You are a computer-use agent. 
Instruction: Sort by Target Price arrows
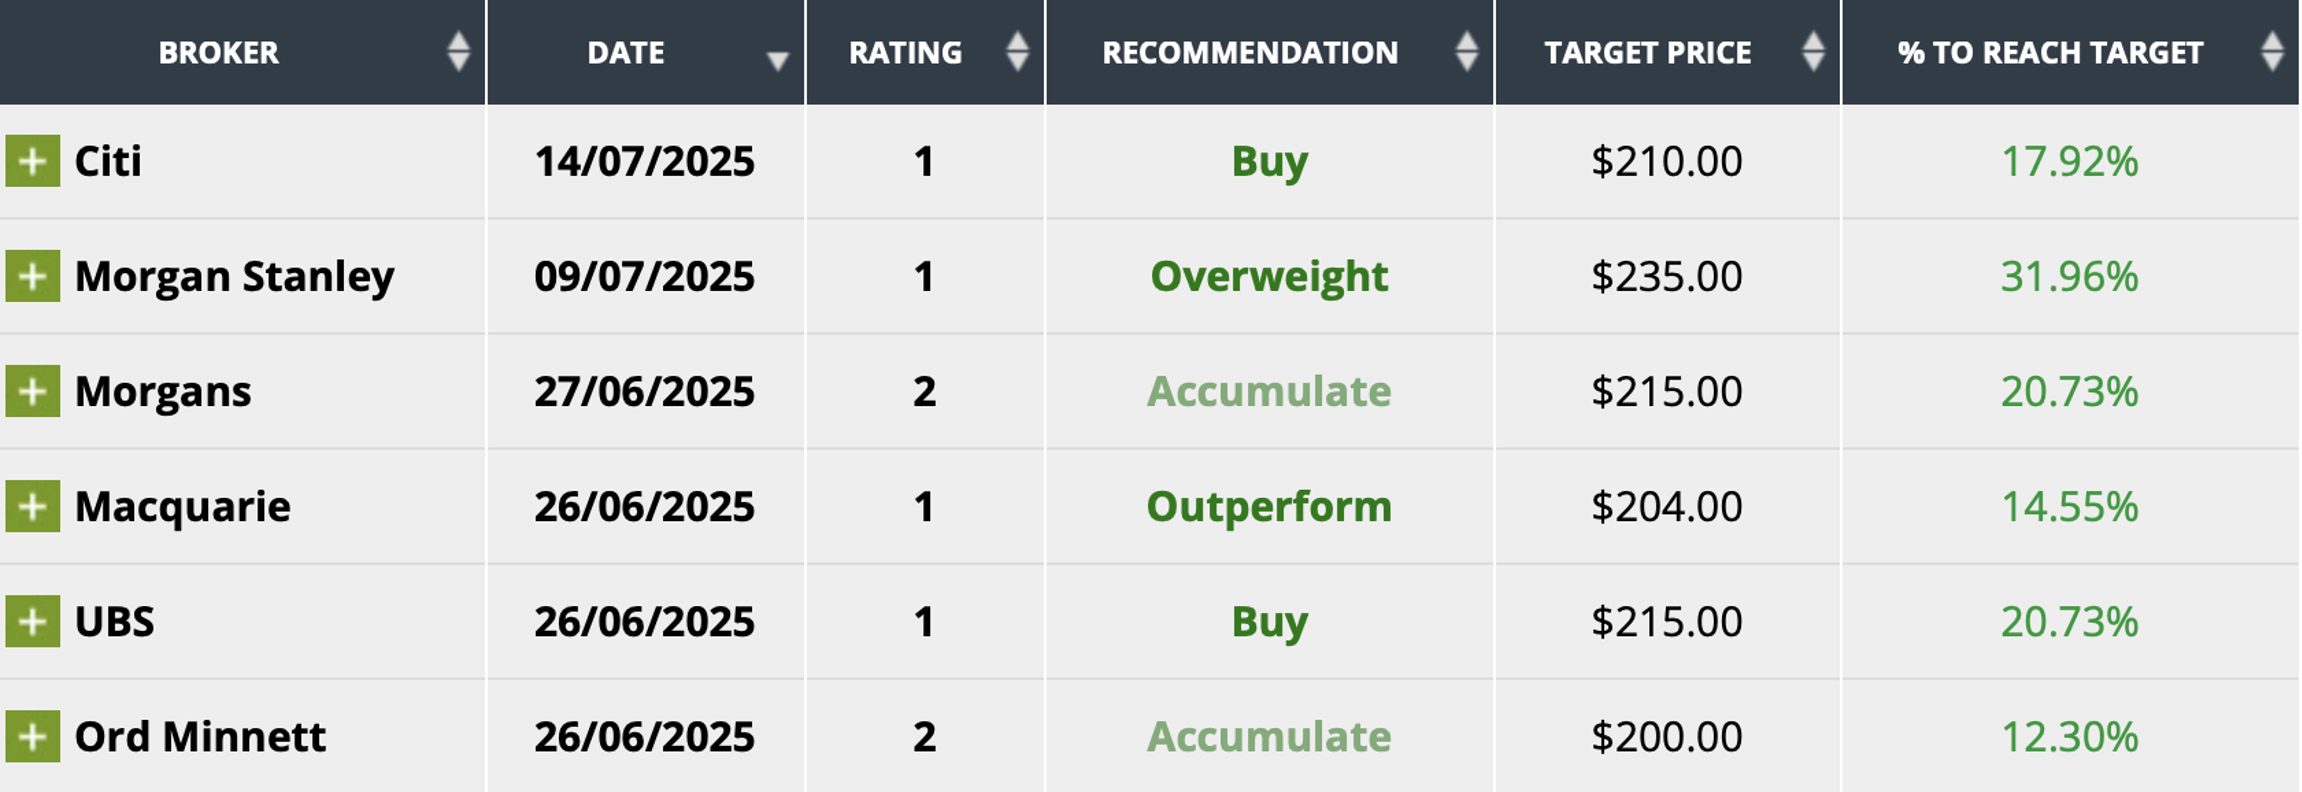pyautogui.click(x=1813, y=52)
